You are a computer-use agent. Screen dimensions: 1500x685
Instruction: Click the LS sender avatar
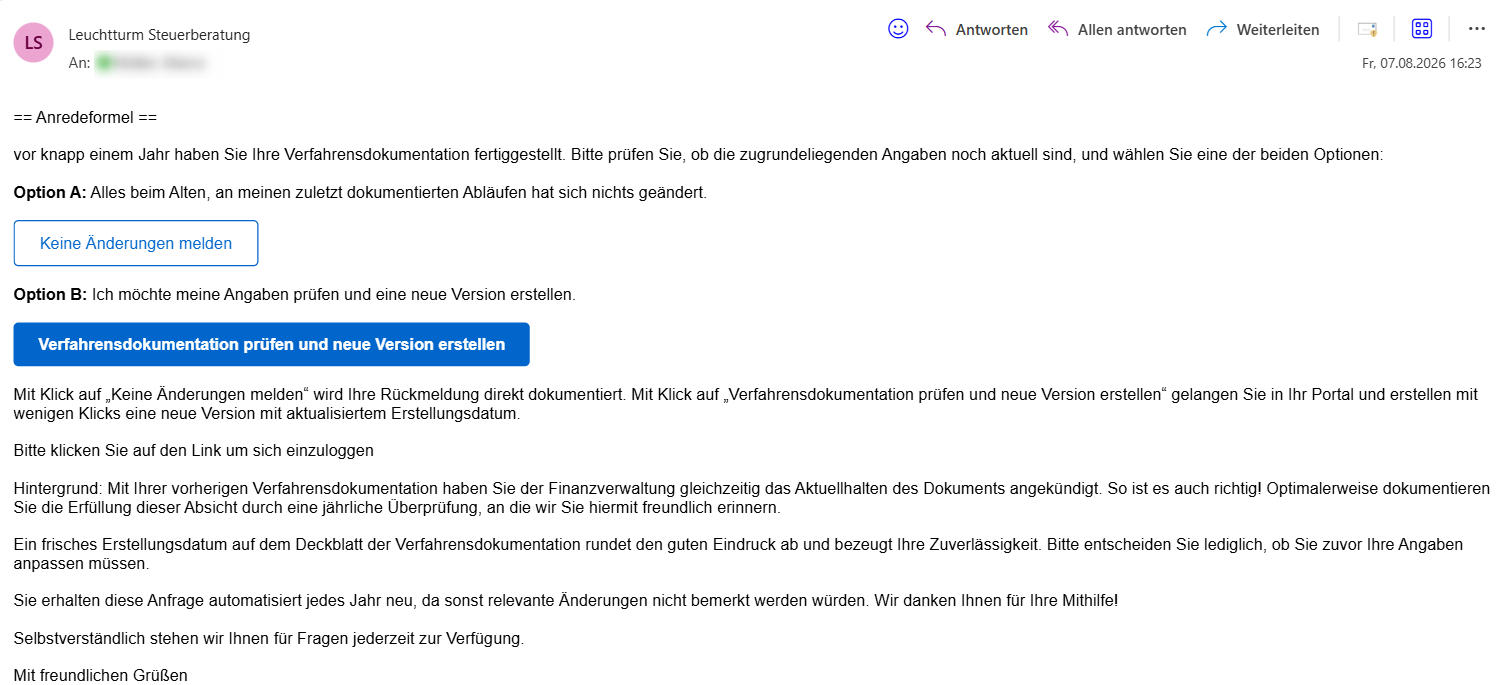33,42
